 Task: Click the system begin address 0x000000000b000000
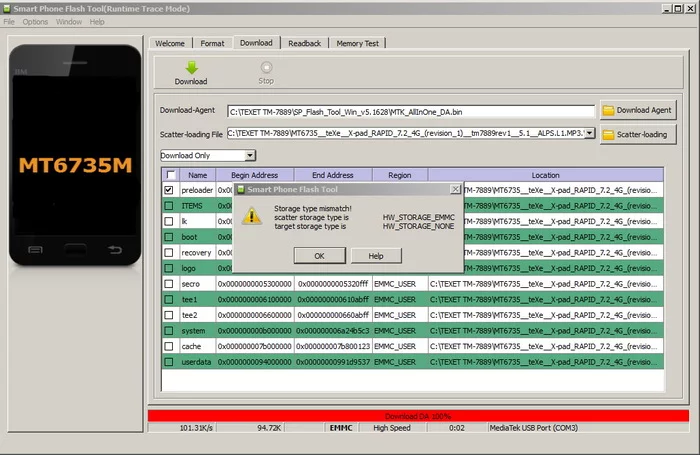pyautogui.click(x=254, y=331)
